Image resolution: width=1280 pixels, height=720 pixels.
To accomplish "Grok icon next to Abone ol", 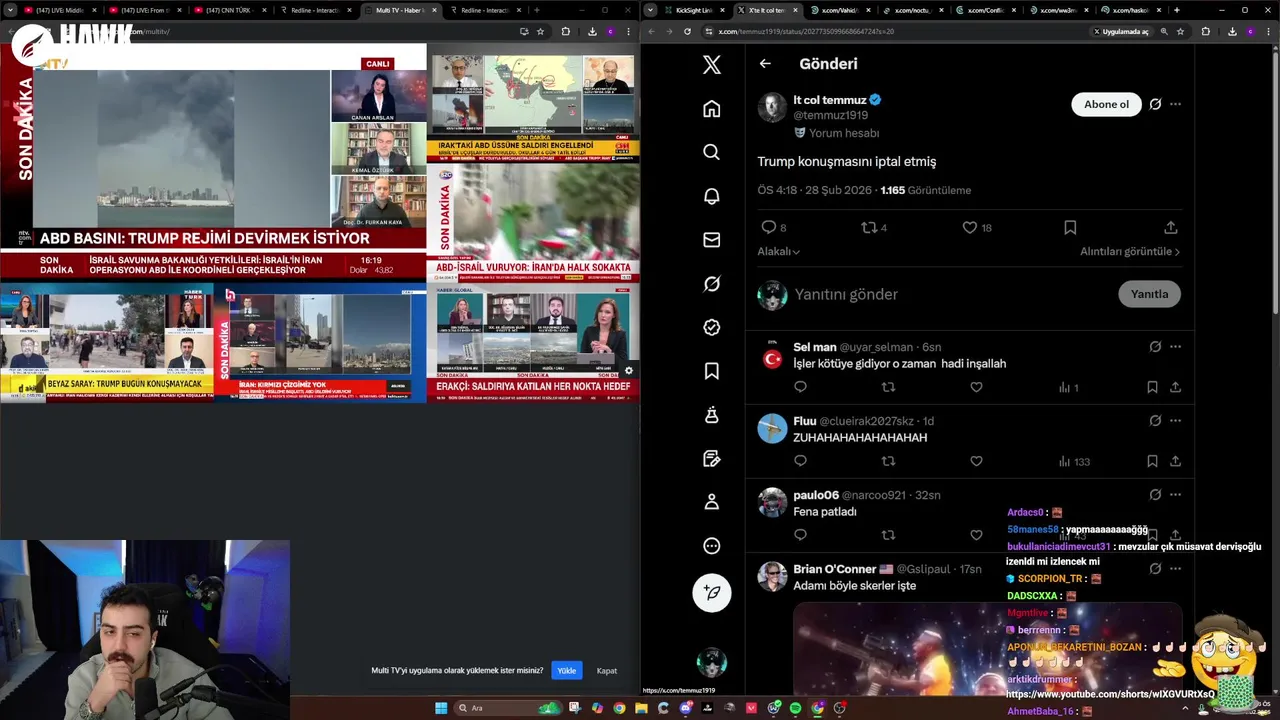I will [1155, 104].
